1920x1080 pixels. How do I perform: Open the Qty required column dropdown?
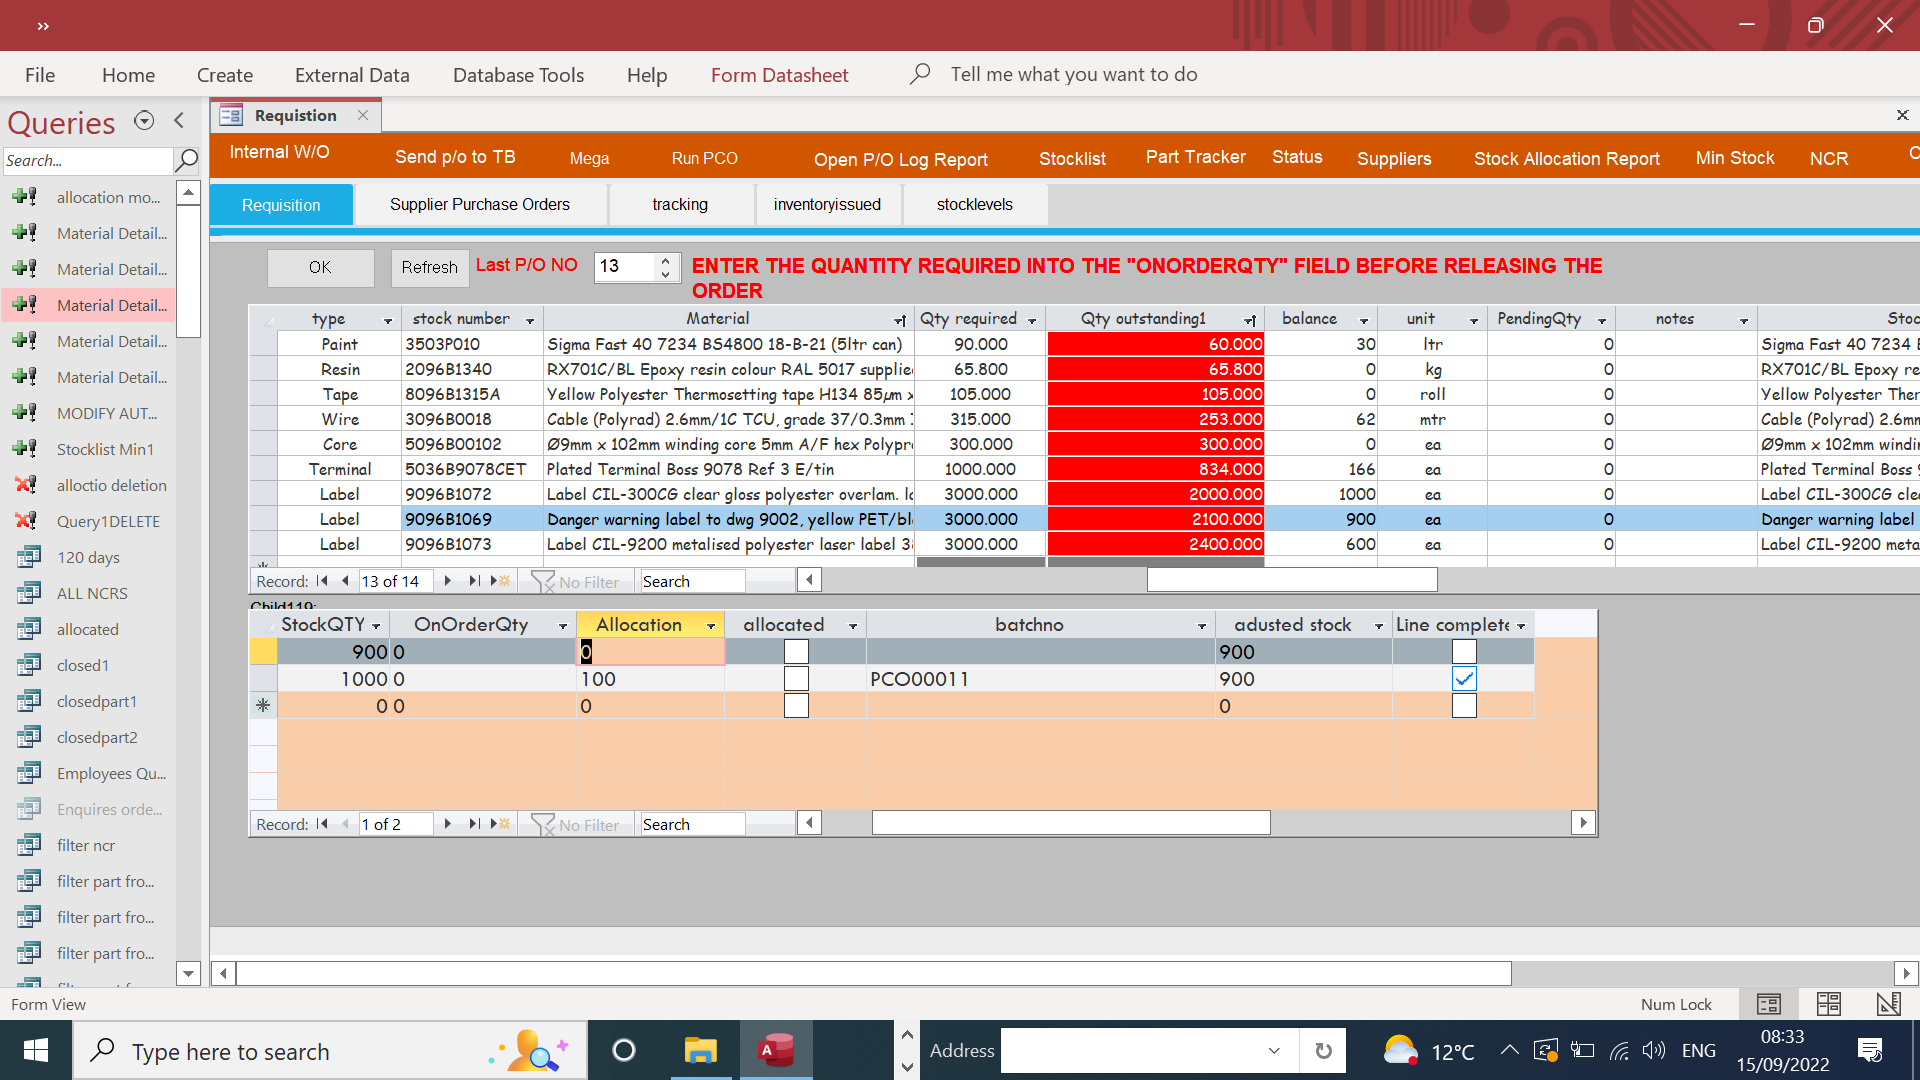pyautogui.click(x=1032, y=320)
